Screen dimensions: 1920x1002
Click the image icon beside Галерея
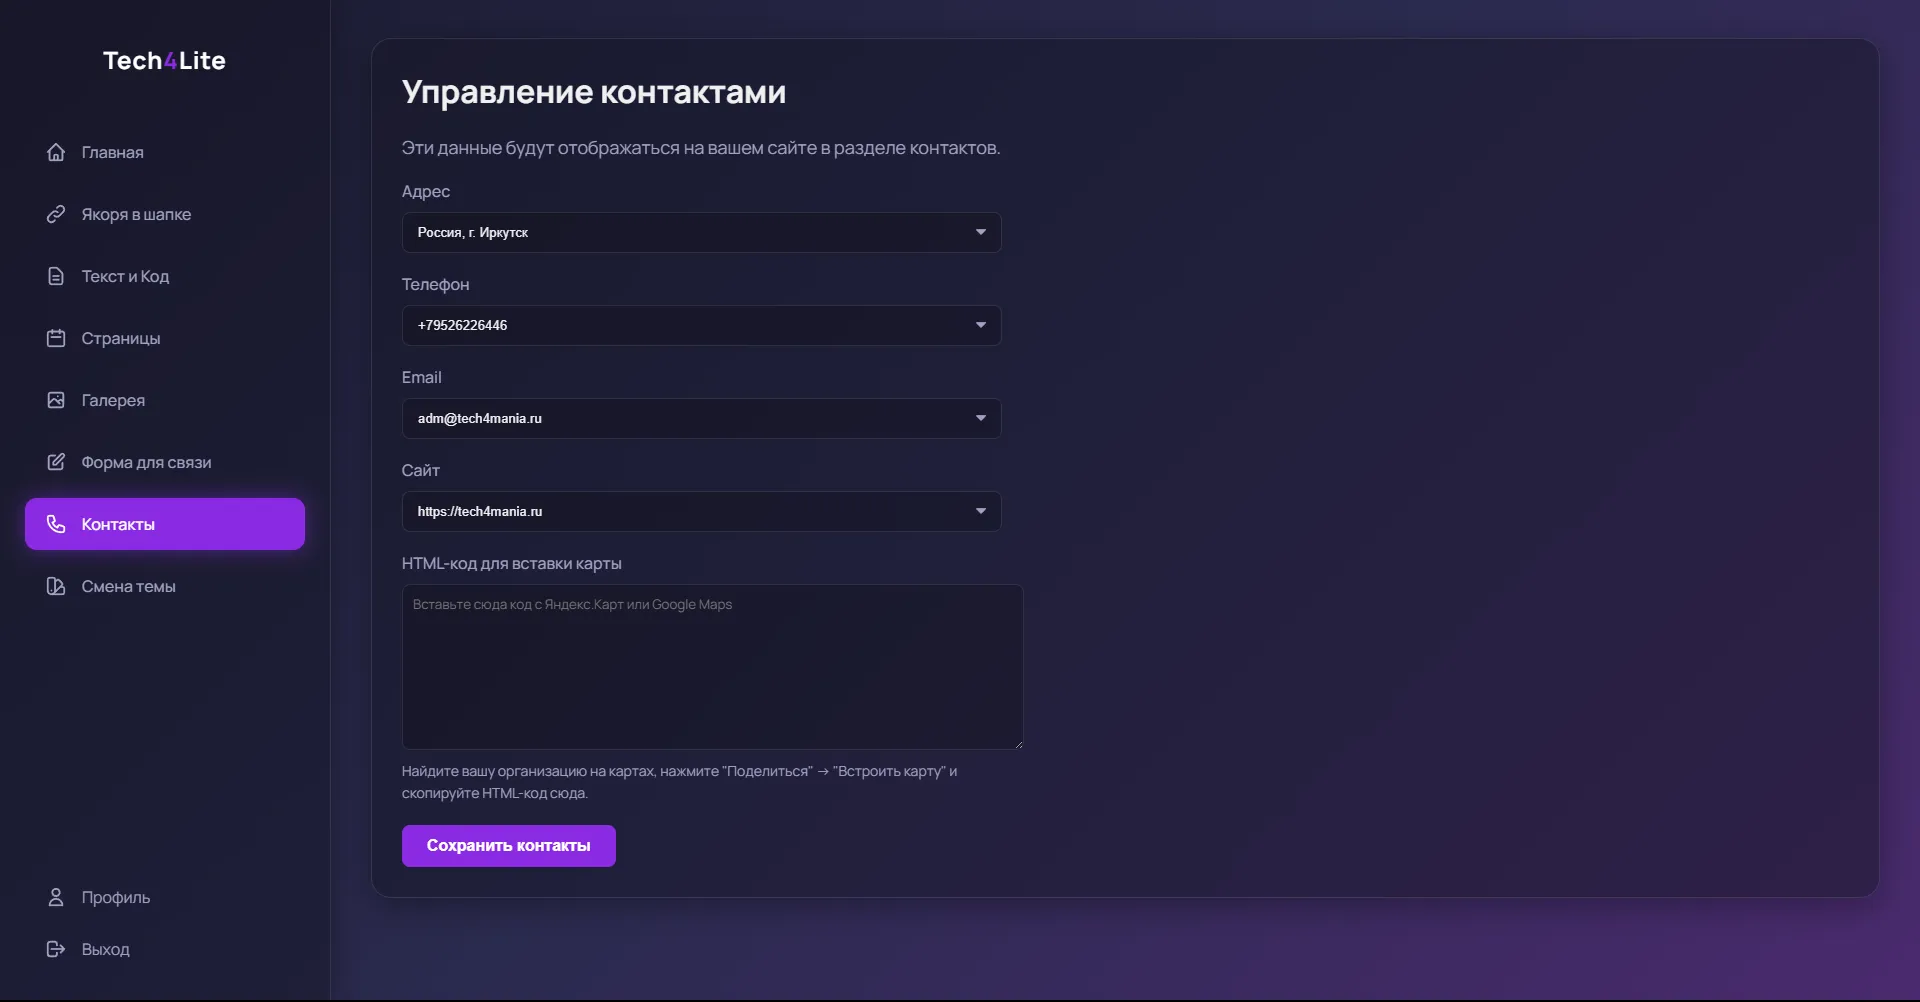56,400
